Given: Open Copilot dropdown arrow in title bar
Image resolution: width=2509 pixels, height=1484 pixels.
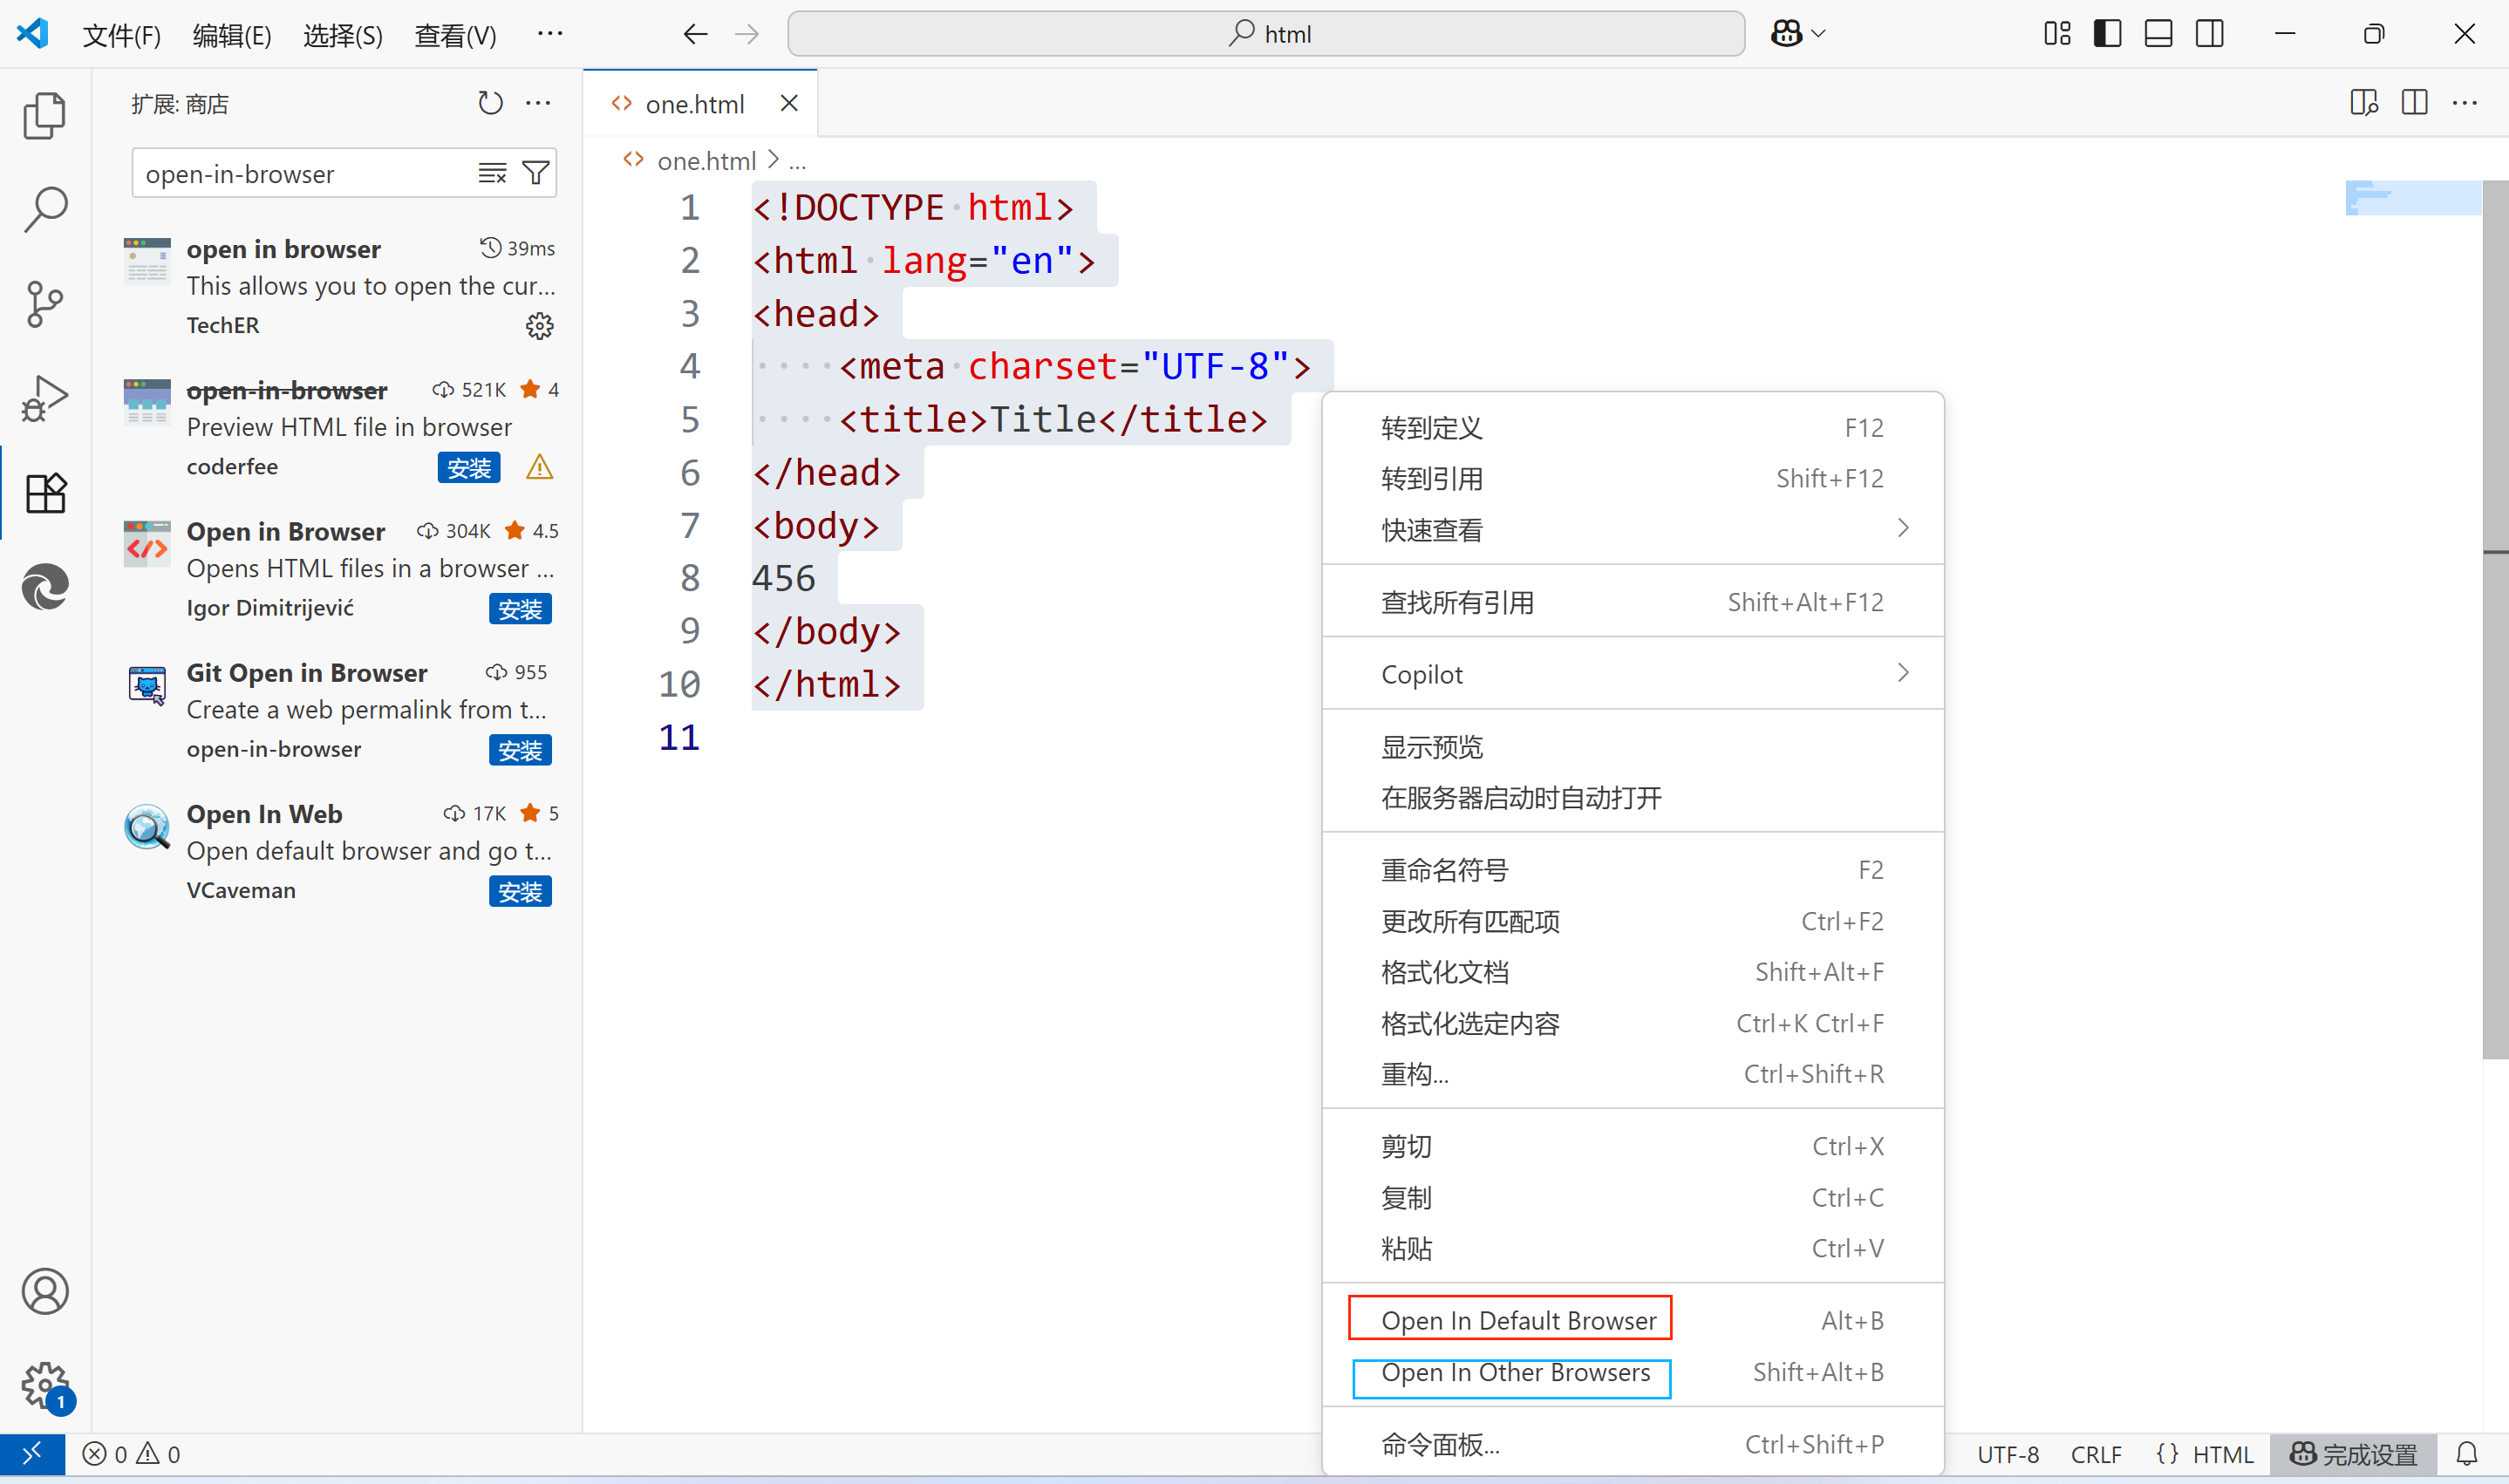Looking at the screenshot, I should pos(1819,34).
